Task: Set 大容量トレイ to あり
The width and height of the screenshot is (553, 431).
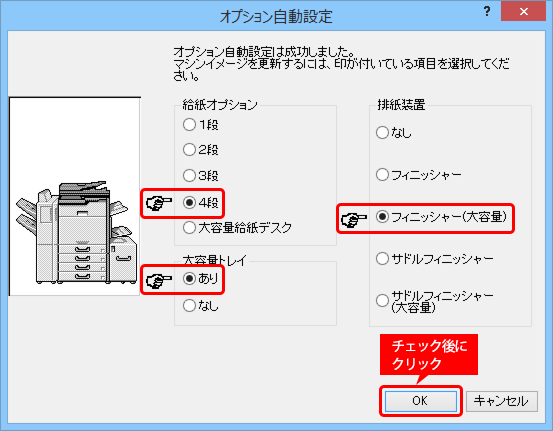Action: 200,279
